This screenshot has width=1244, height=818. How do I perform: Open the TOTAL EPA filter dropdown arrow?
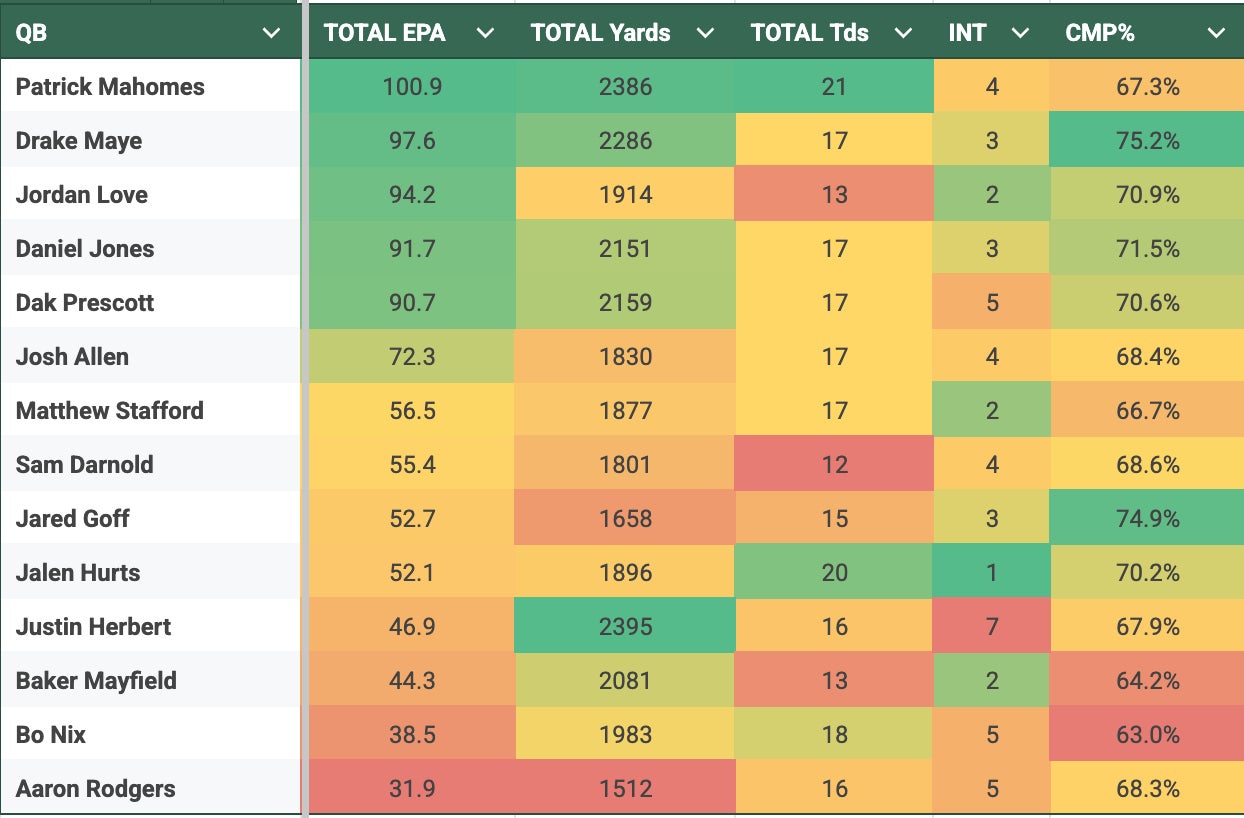click(485, 33)
